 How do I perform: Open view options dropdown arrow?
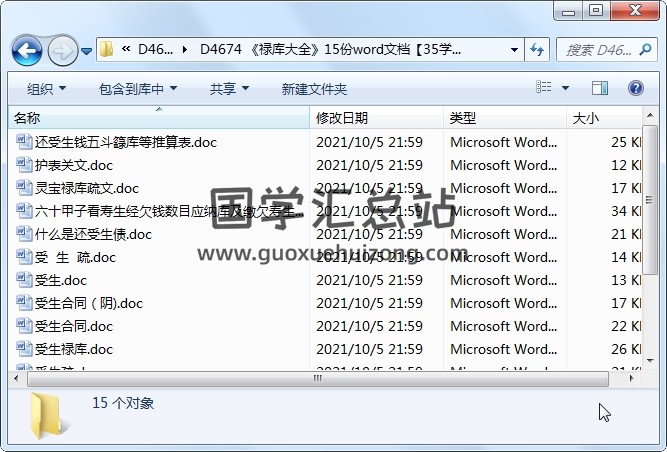tap(565, 88)
